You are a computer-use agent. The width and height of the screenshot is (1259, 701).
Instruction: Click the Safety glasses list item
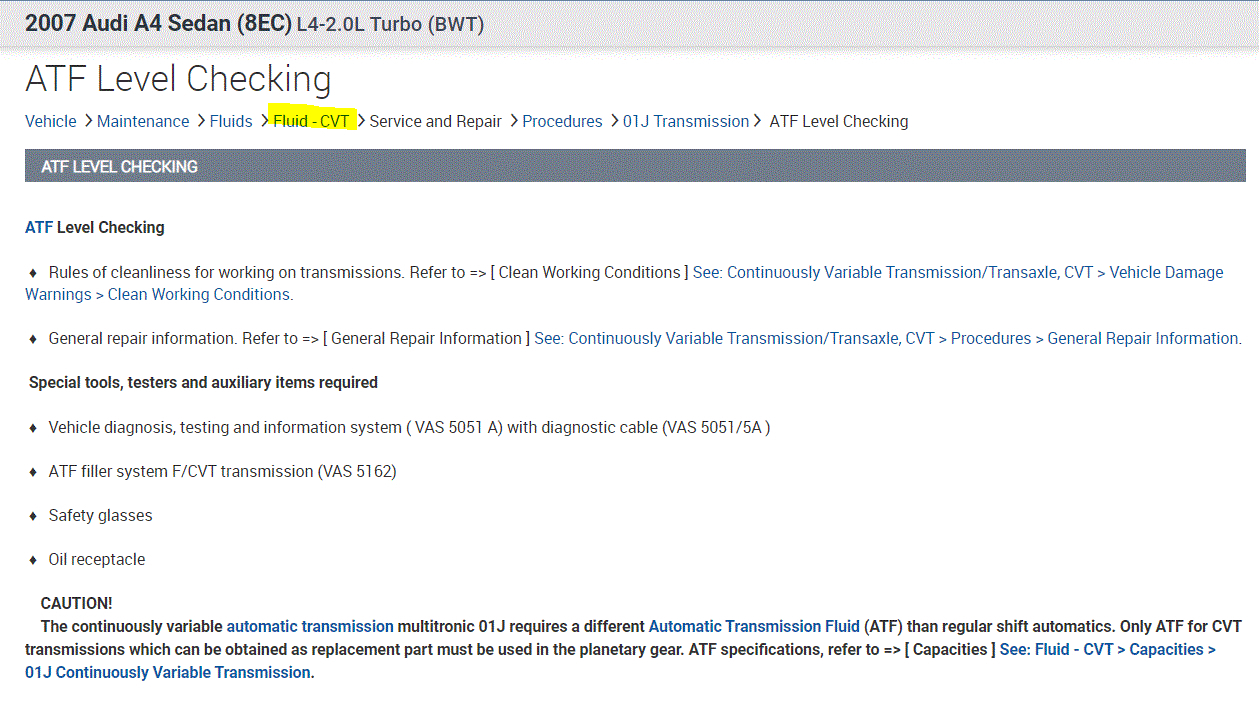click(x=100, y=515)
